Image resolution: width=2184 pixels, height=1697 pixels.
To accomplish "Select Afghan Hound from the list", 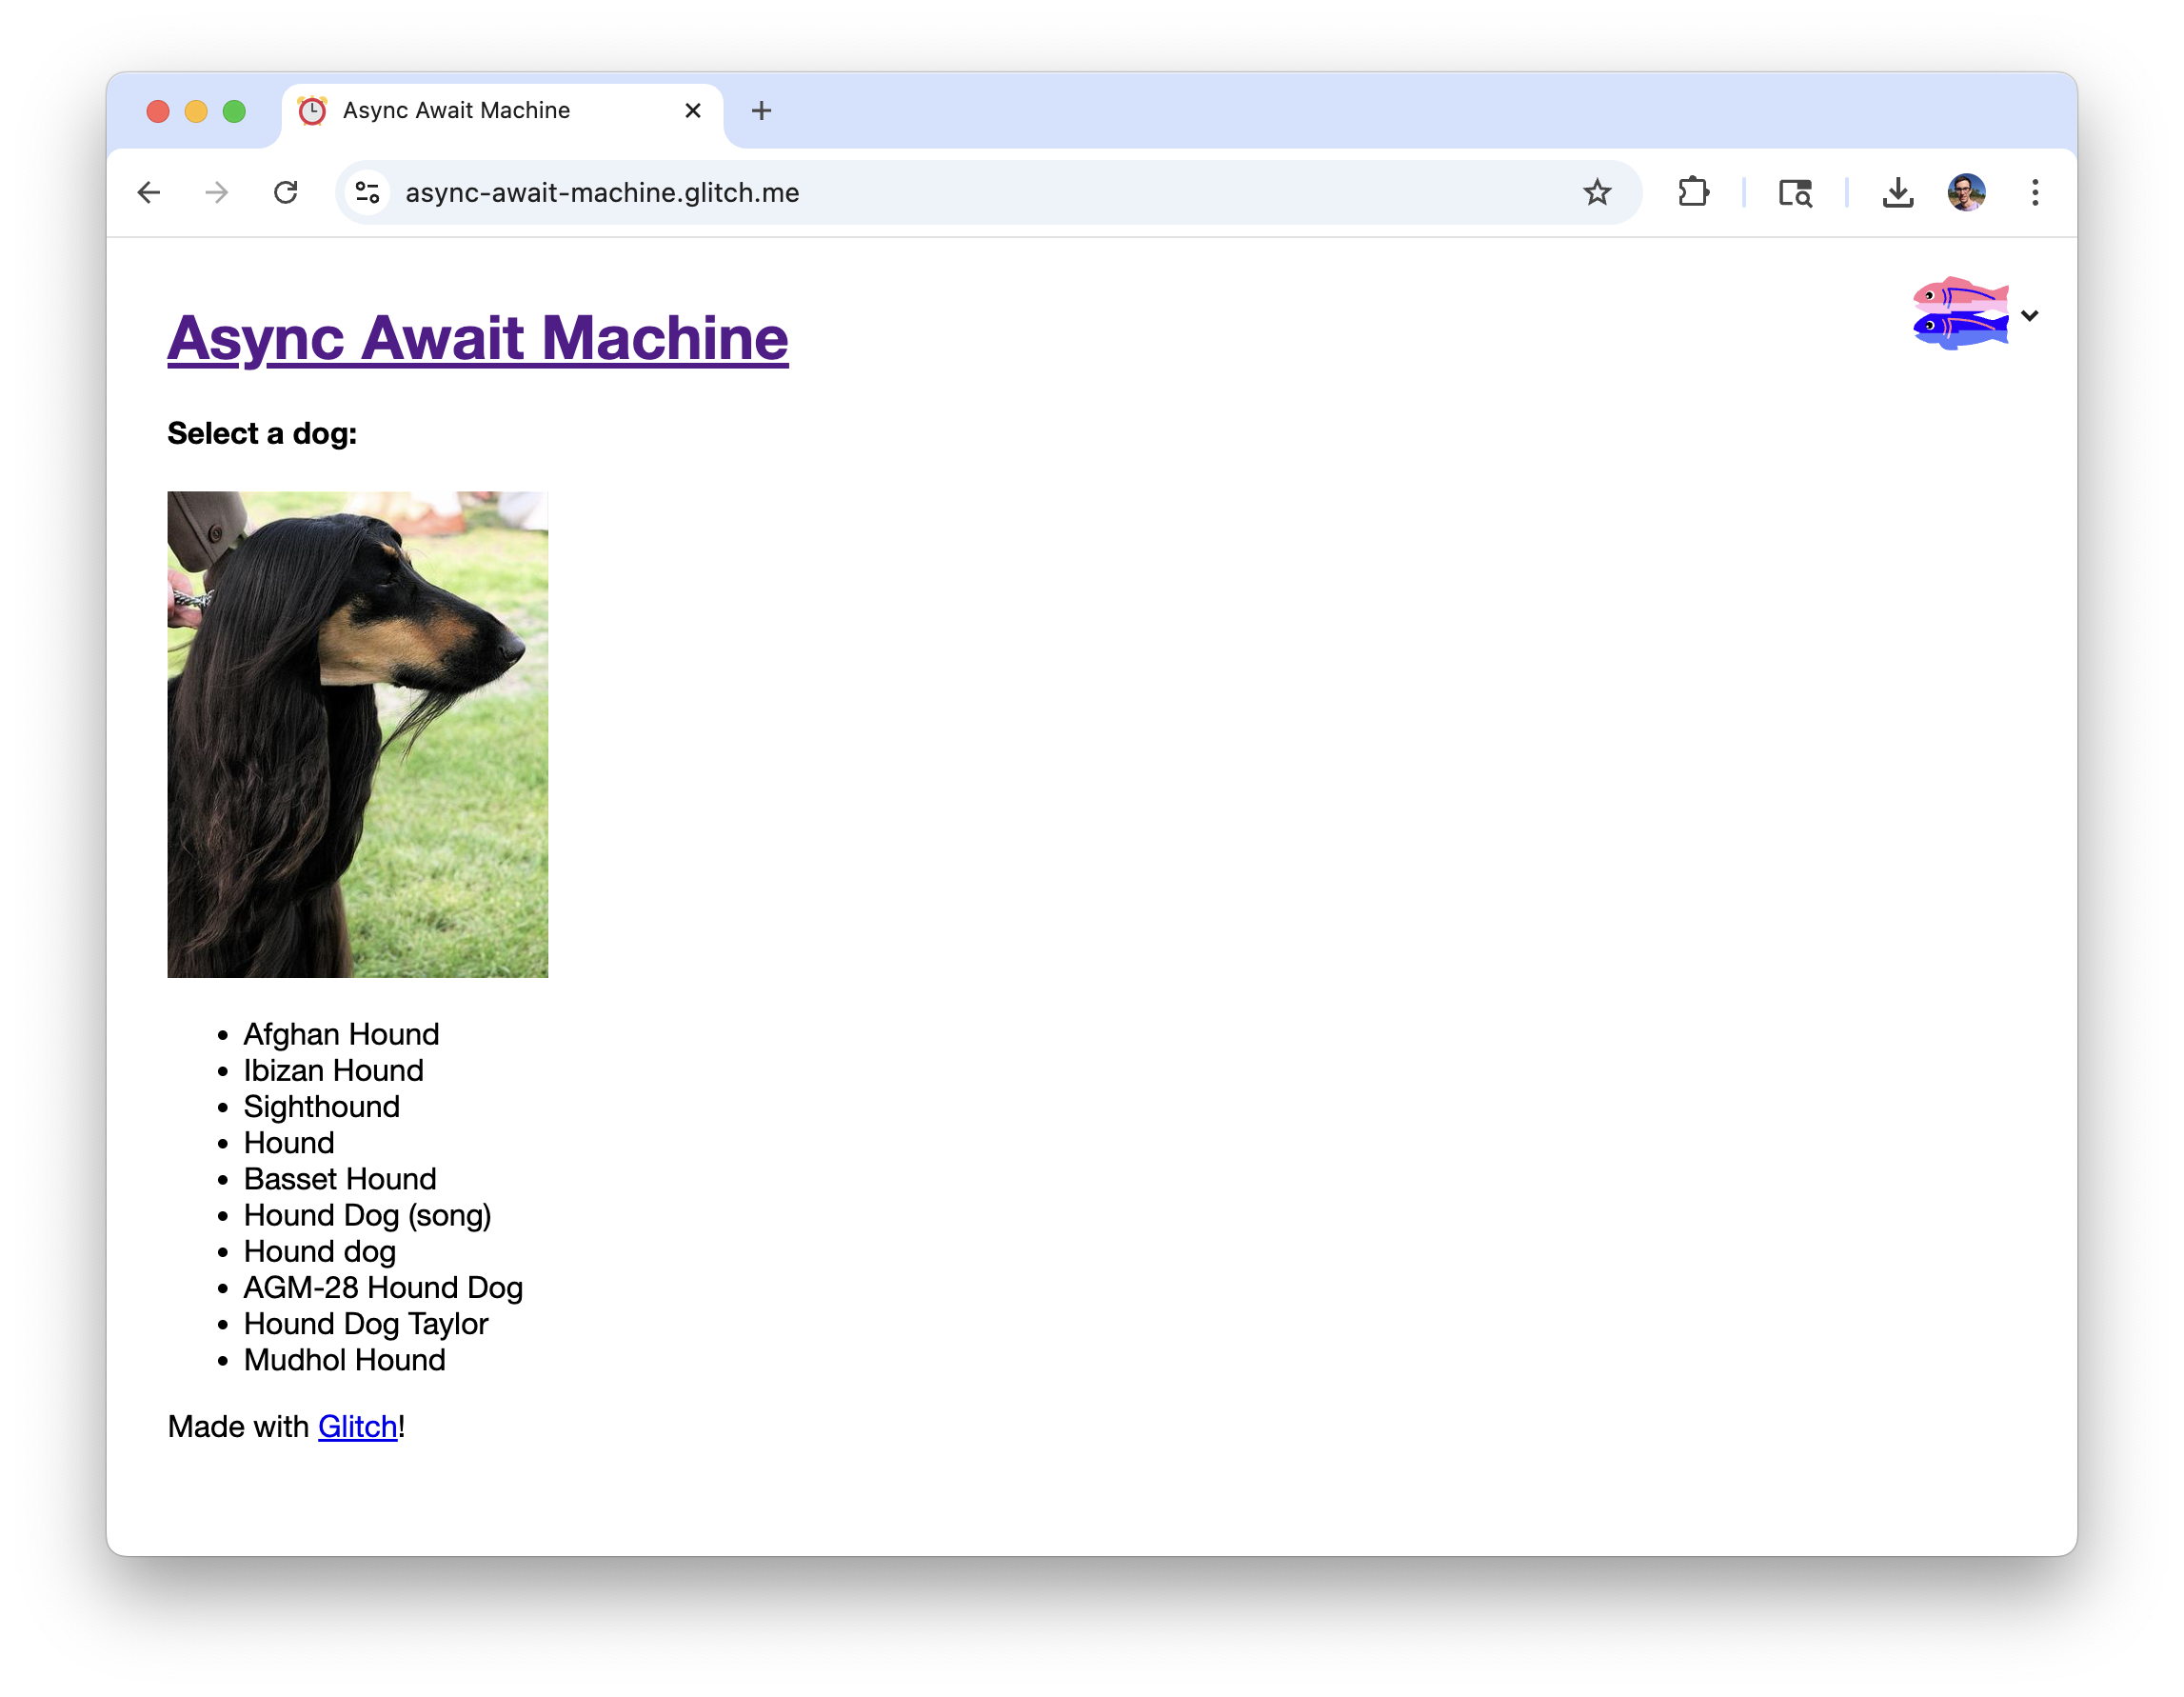I will 341,1033.
